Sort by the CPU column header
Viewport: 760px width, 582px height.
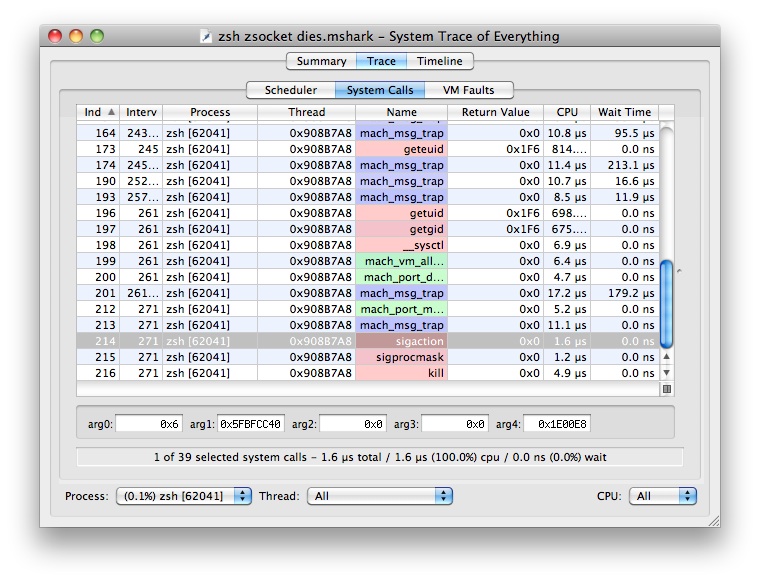[x=567, y=112]
